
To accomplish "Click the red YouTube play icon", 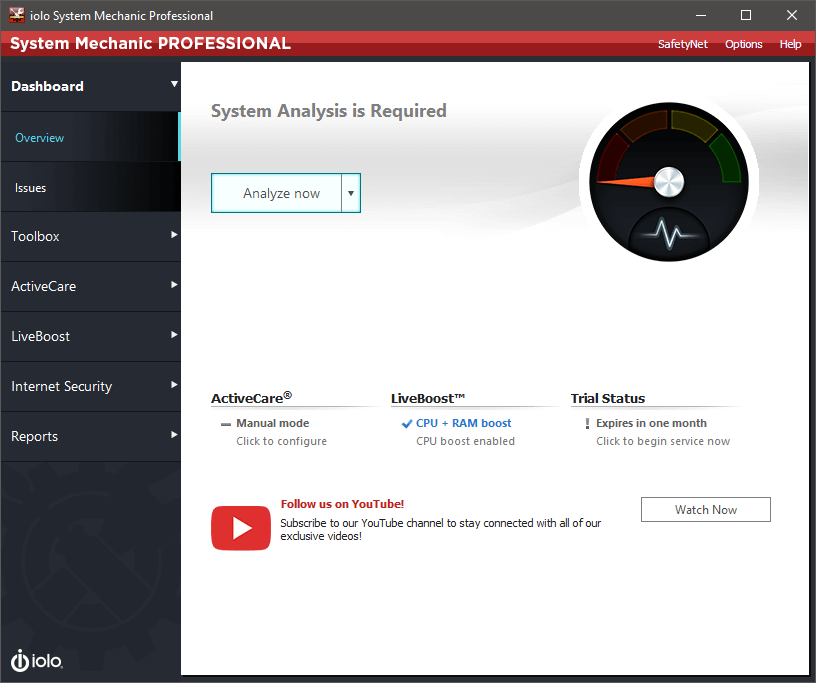I will (241, 528).
